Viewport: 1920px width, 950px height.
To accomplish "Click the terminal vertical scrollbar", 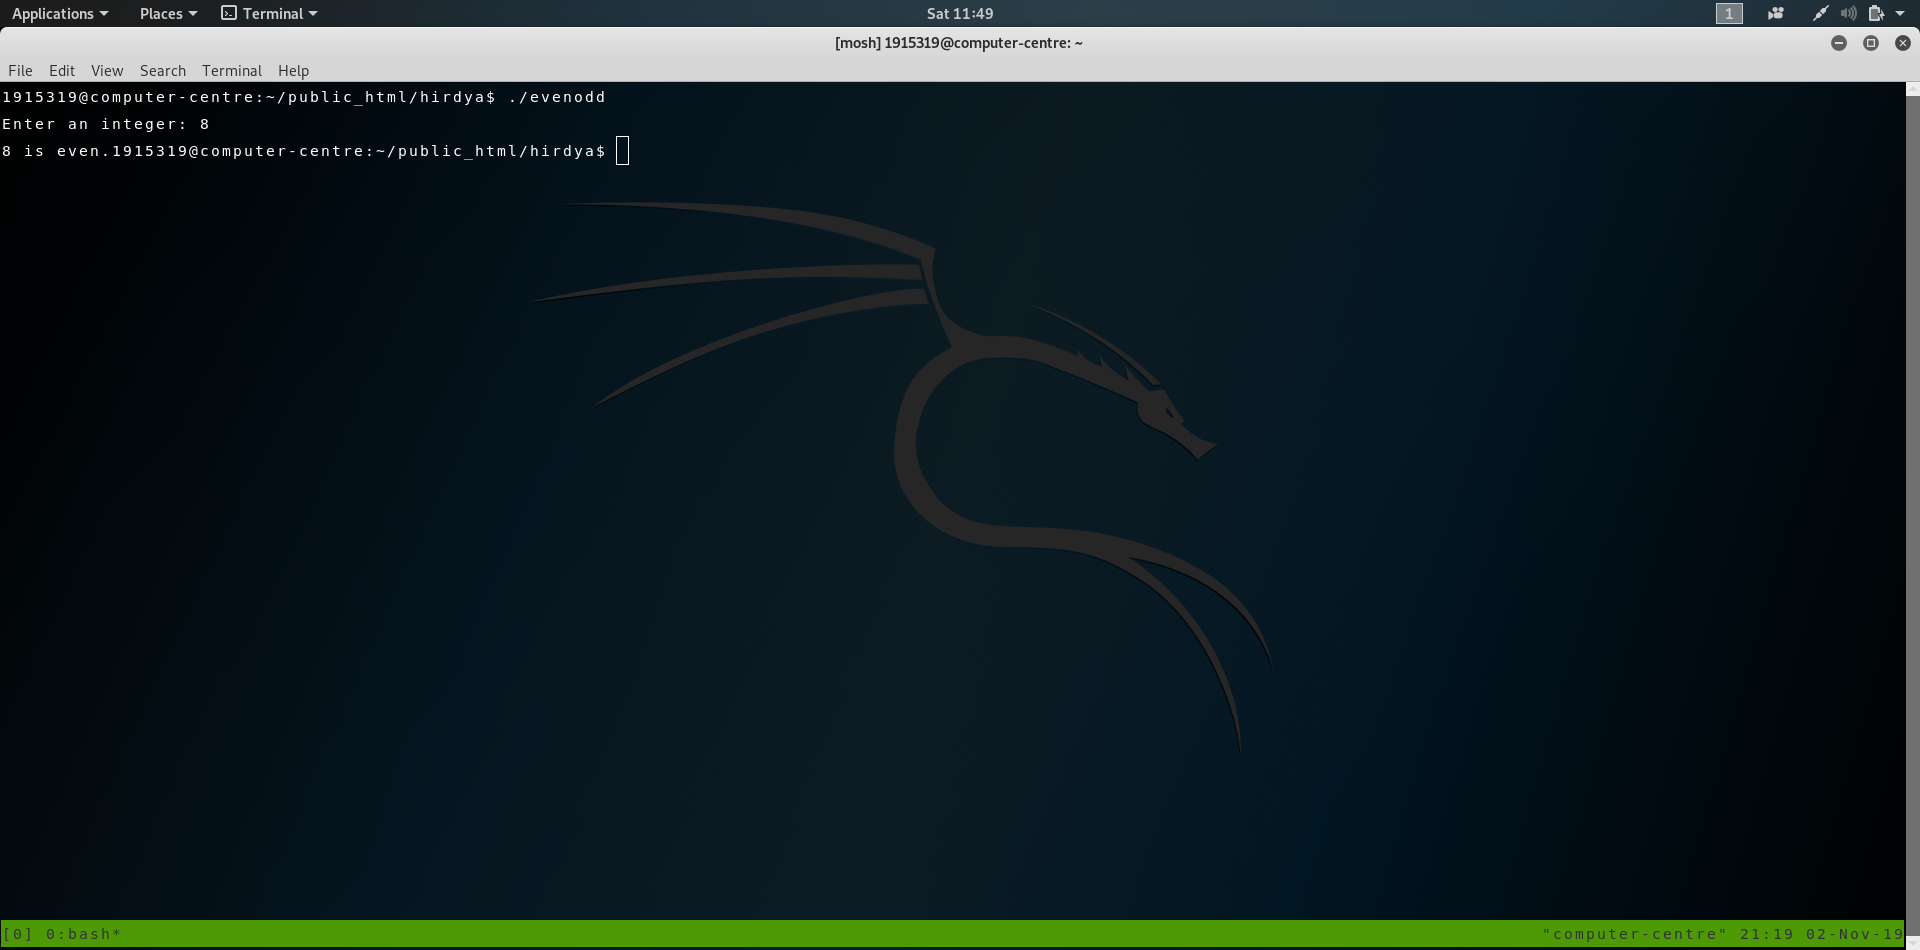I will click(x=1912, y=515).
